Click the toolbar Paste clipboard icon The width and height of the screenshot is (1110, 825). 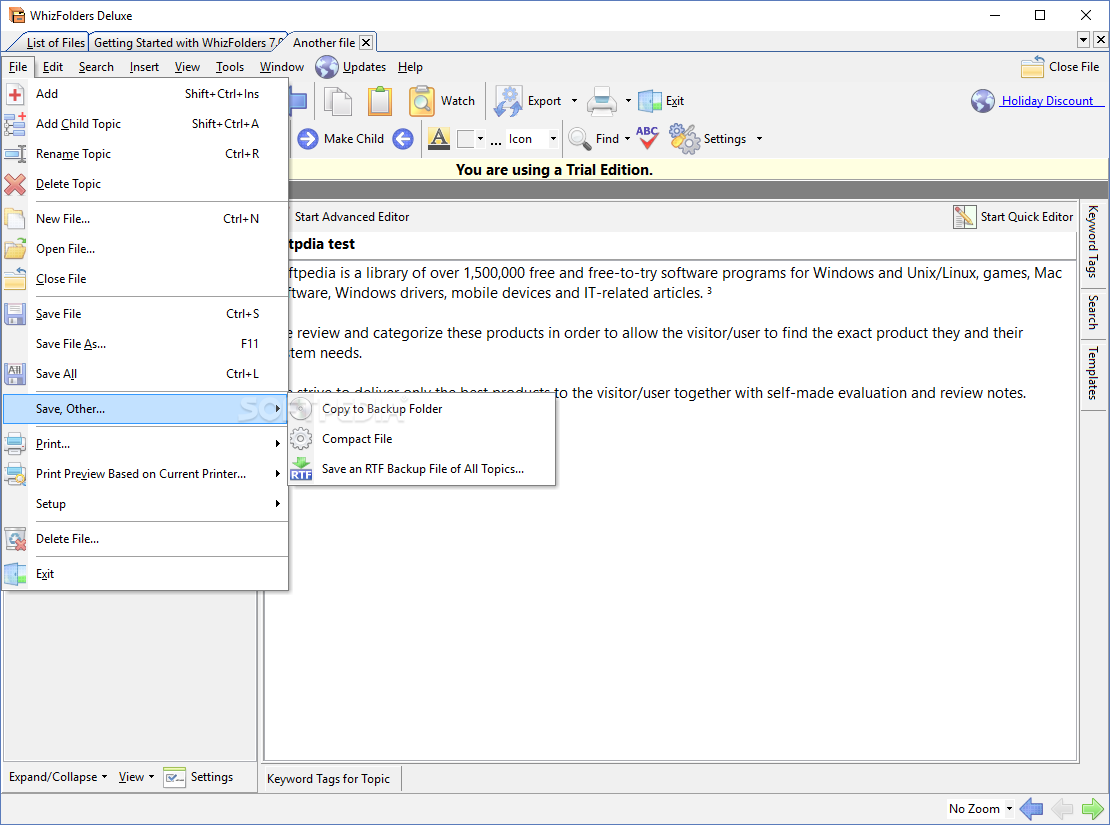tap(380, 101)
